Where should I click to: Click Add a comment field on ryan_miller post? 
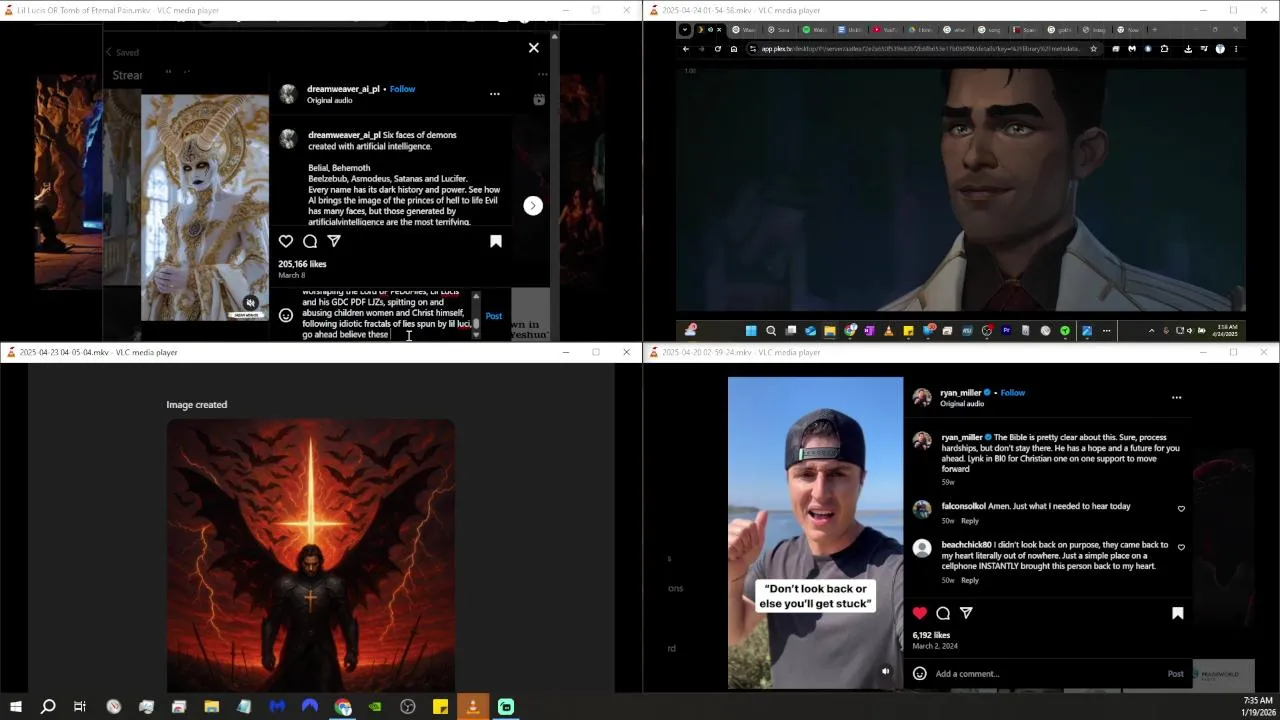coord(1045,674)
